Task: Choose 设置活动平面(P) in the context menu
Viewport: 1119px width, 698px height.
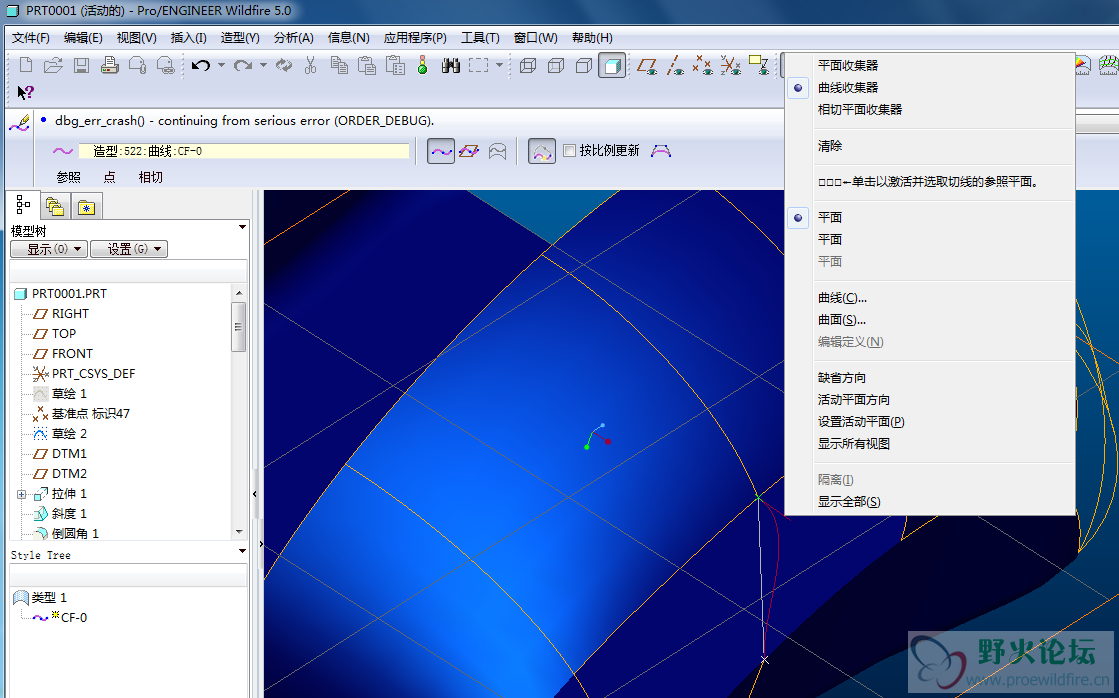Action: click(x=861, y=422)
